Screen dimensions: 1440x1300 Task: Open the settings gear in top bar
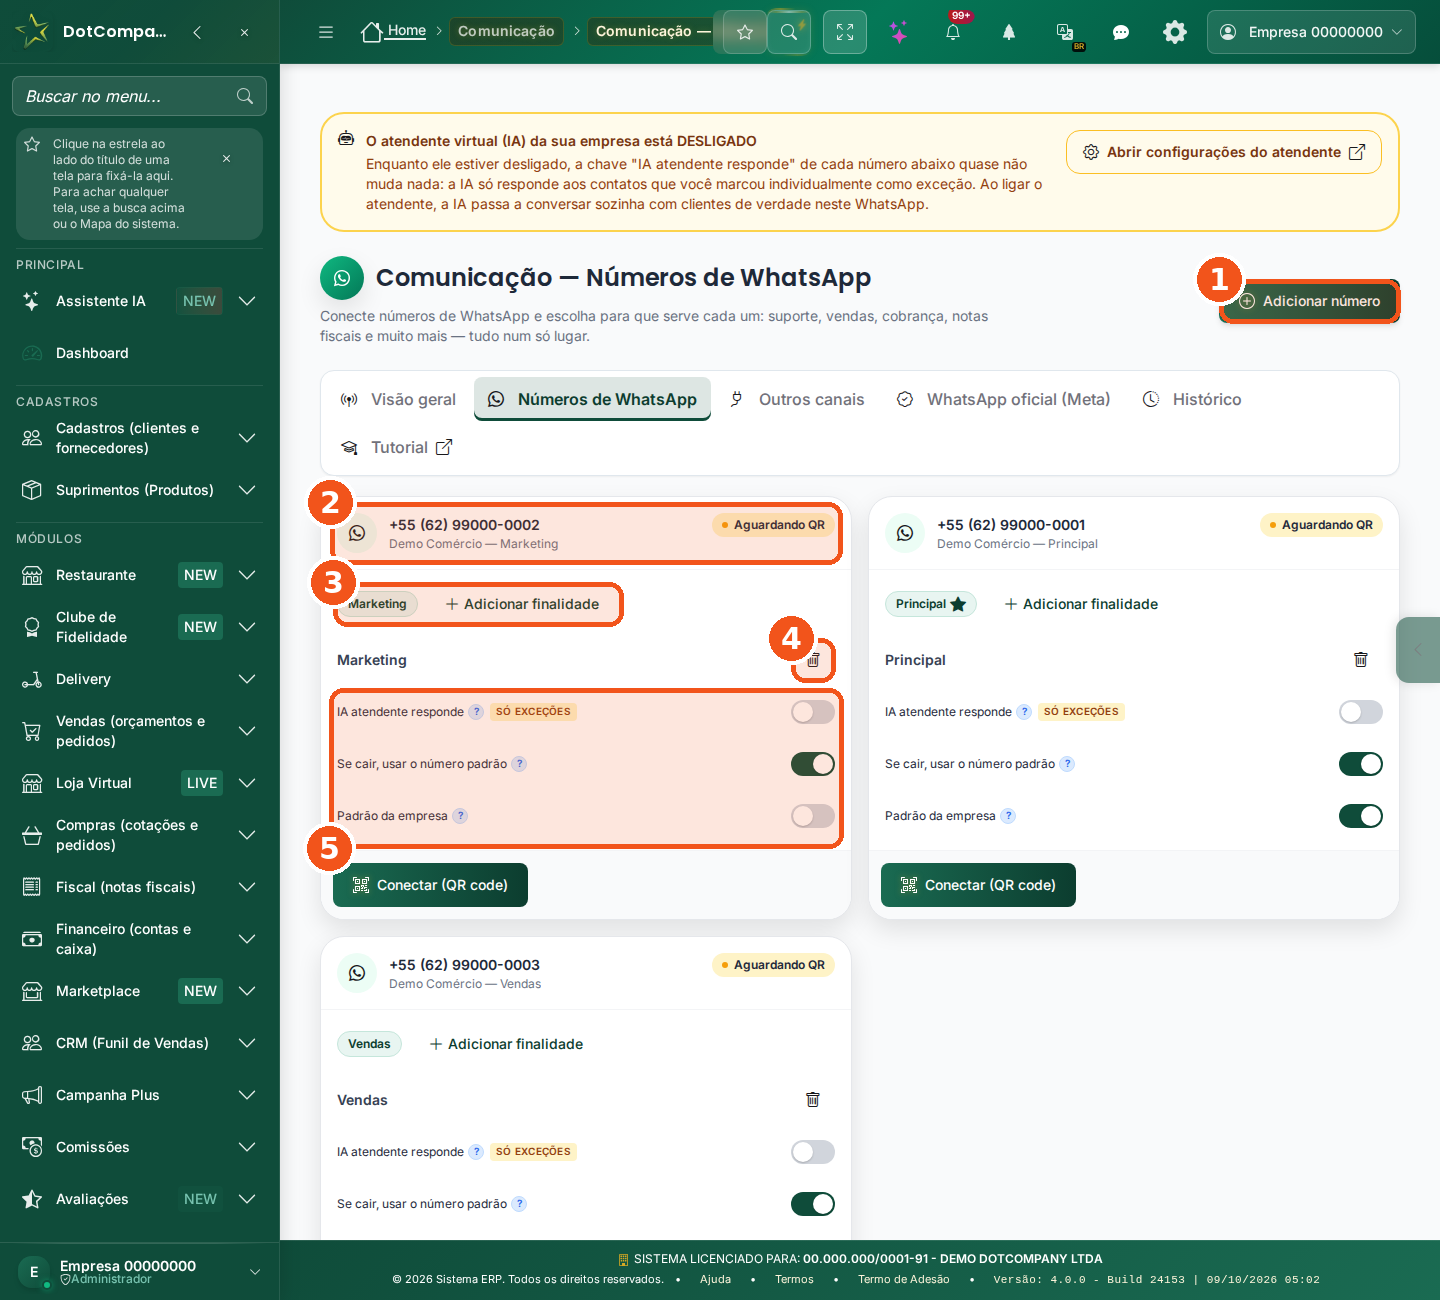(1175, 32)
